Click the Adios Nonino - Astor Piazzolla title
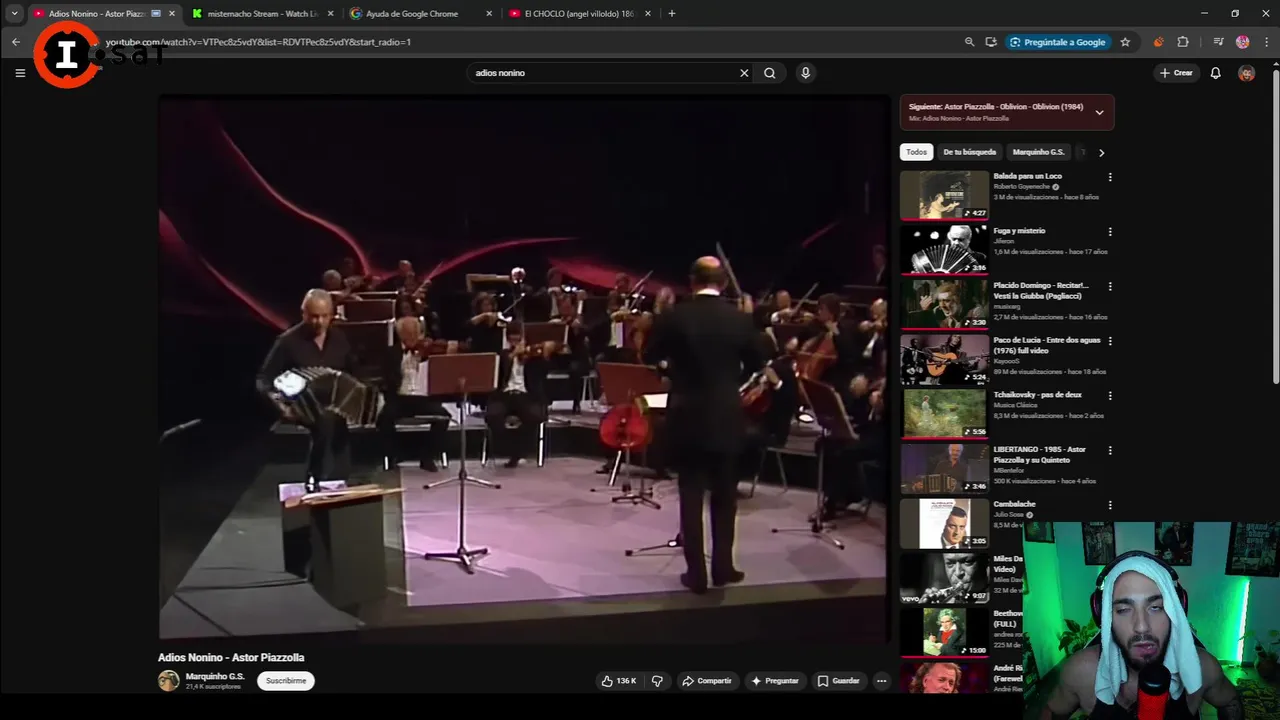 (231, 658)
